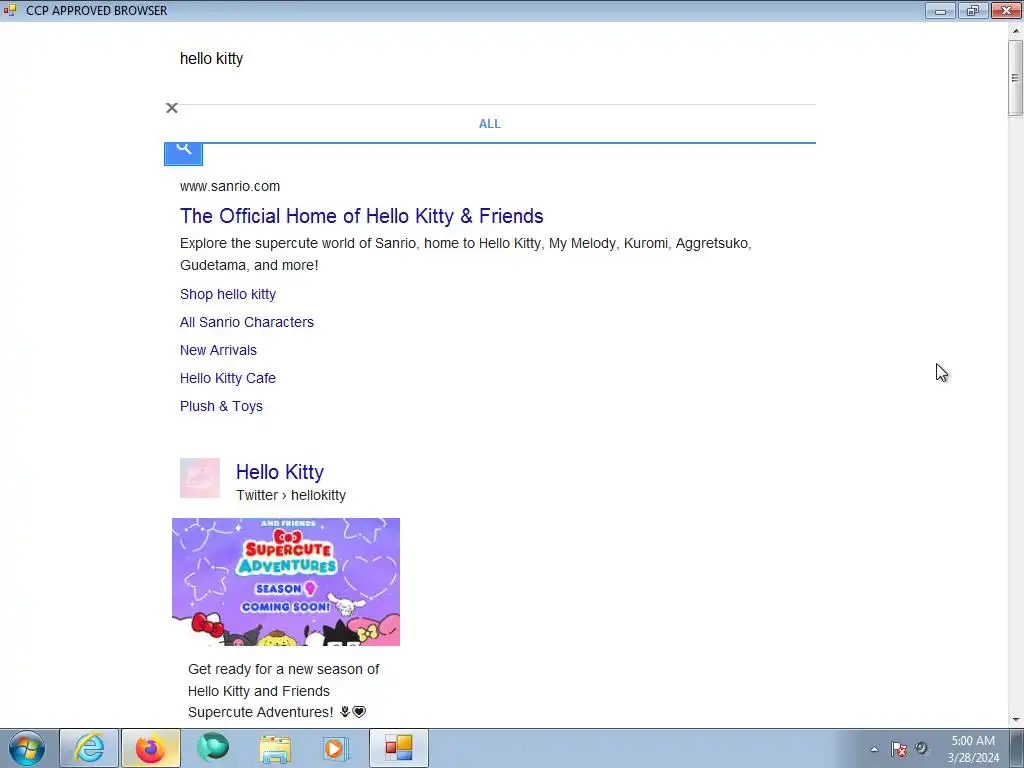Screen dimensions: 1024x768
Task: Open Windows Explorer folder icon in taskbar
Action: click(275, 748)
